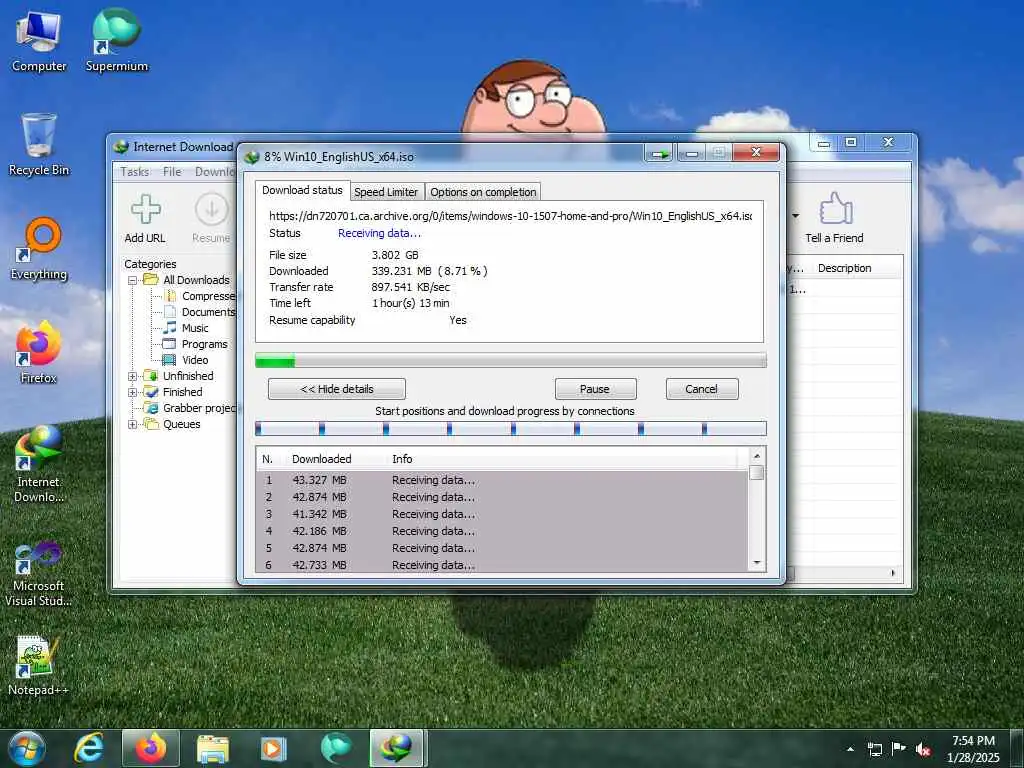Open the Computer desktop icon
Viewport: 1024px width, 768px height.
(x=39, y=42)
